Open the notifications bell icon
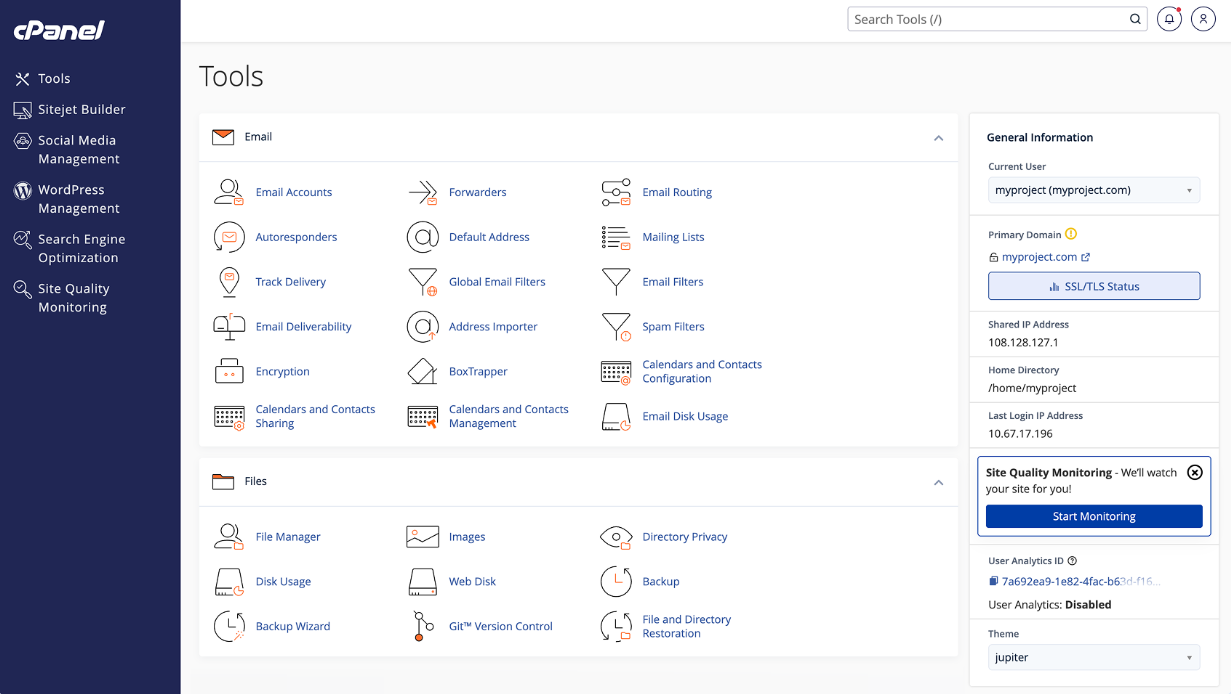Screen dimensions: 1231x694 [1168, 19]
